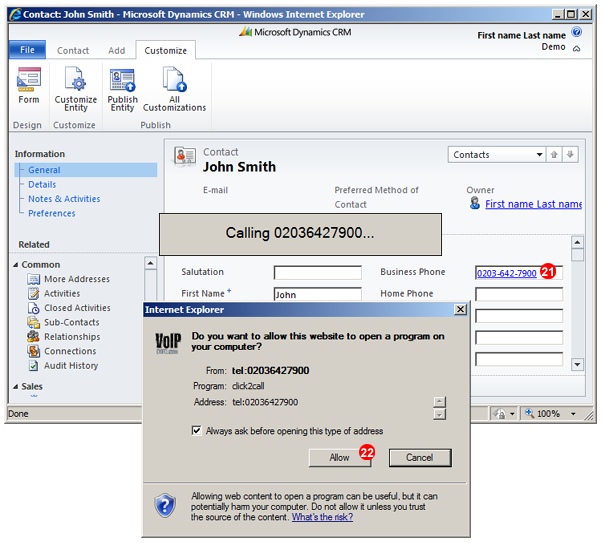
Task: Click the Form icon in ribbon
Action: [x=29, y=84]
